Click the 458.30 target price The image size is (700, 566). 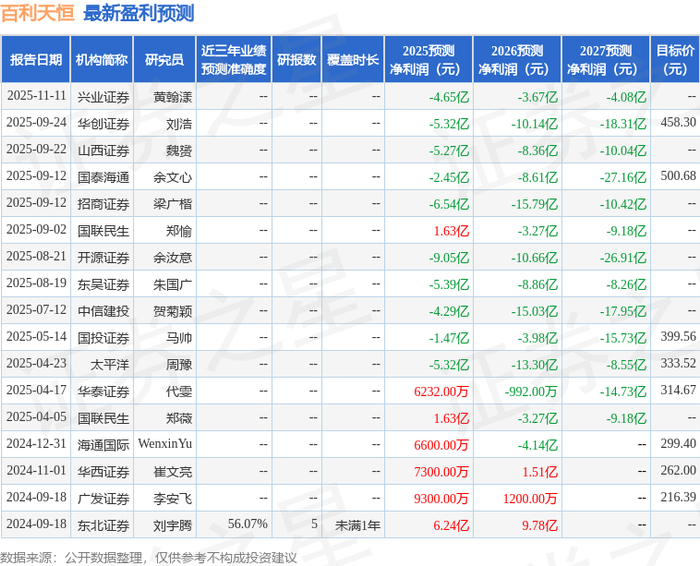coord(678,122)
